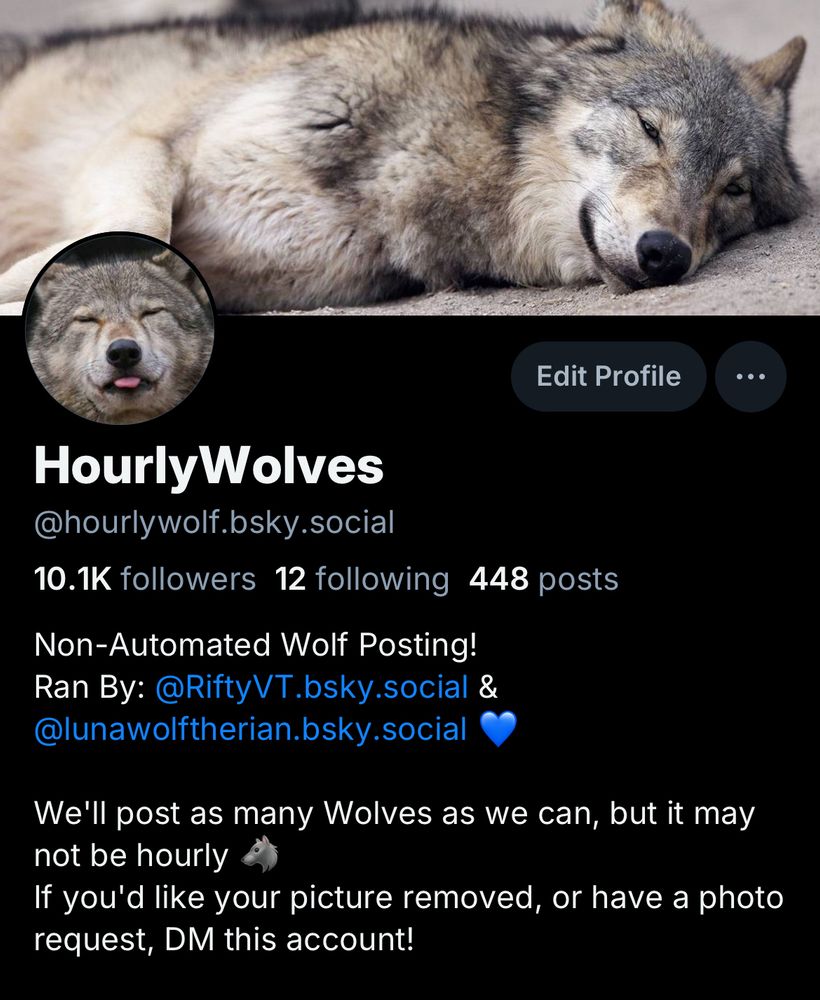Click the wolf emoji after 'hourly'

[259, 855]
